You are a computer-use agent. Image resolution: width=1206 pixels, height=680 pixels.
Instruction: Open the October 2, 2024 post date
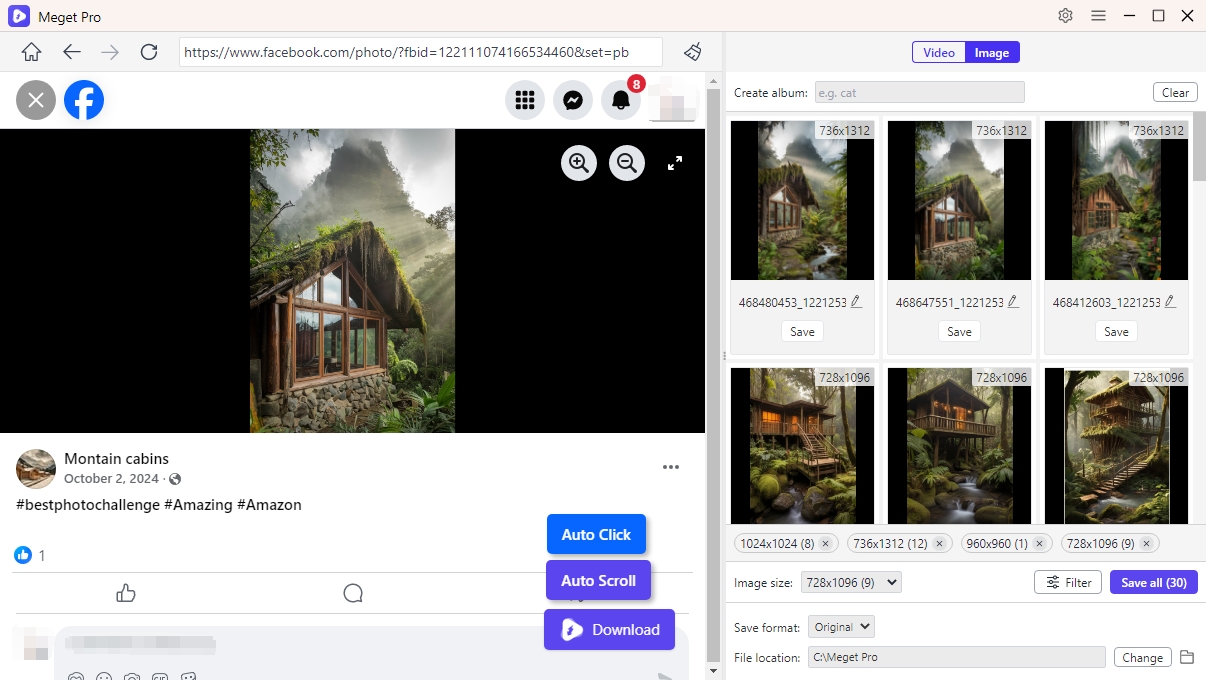pos(113,479)
